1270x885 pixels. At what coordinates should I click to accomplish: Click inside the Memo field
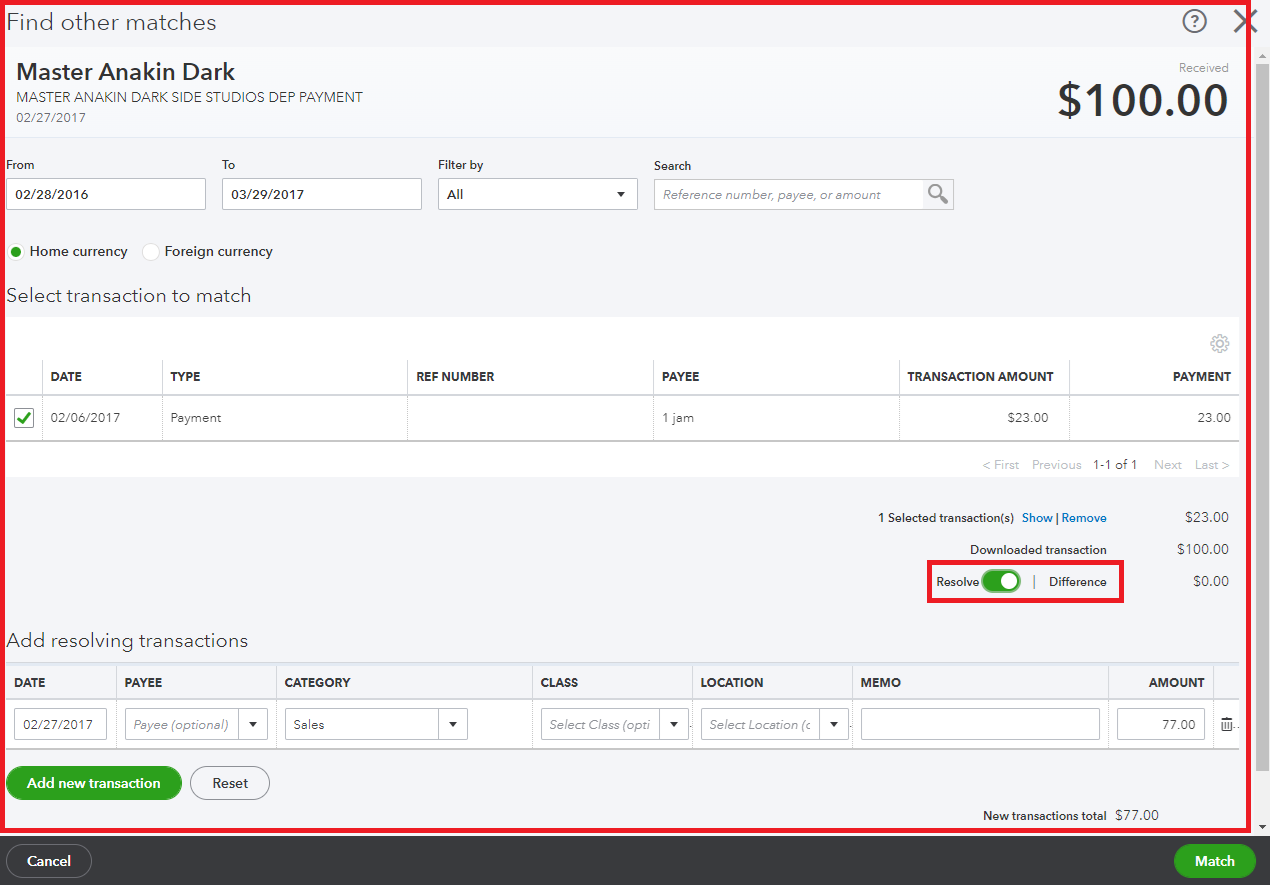coord(979,723)
